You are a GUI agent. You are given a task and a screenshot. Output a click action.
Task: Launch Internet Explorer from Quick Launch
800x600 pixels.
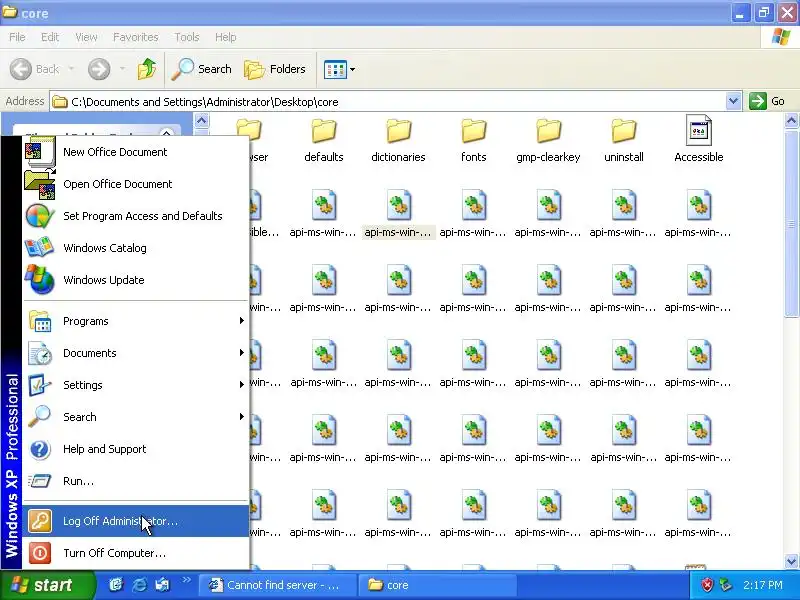pos(139,585)
